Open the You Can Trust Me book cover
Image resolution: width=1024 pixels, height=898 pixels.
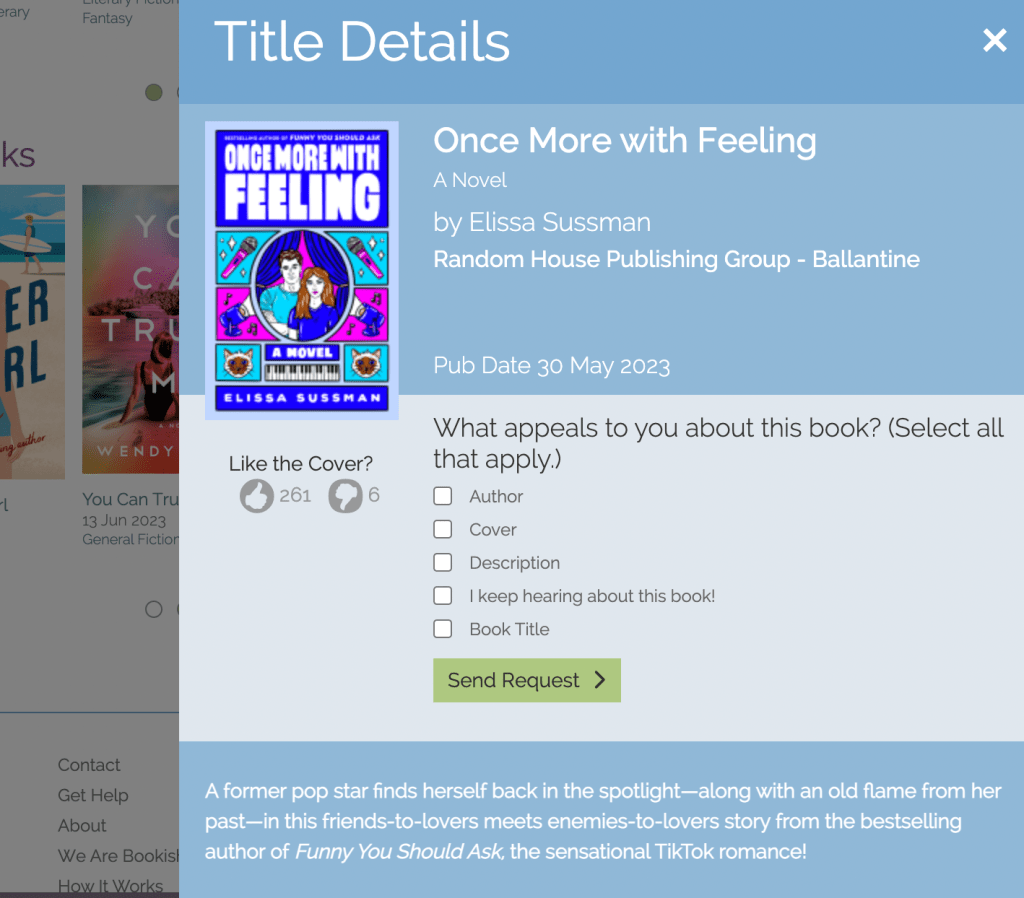pos(131,330)
